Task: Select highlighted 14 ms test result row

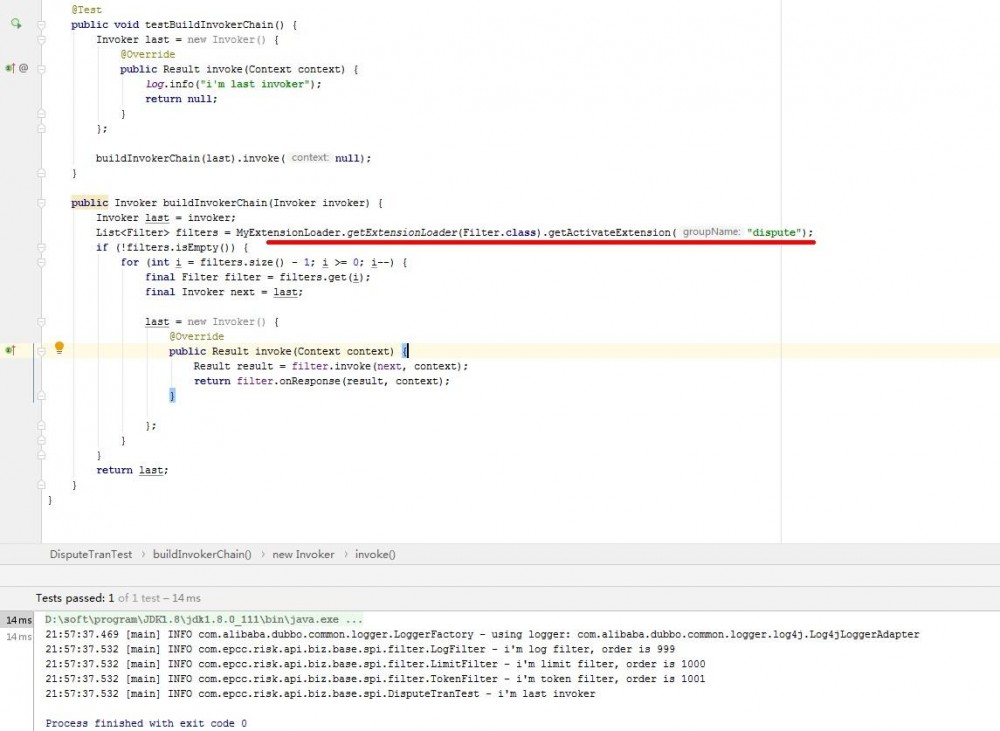Action: (x=19, y=620)
